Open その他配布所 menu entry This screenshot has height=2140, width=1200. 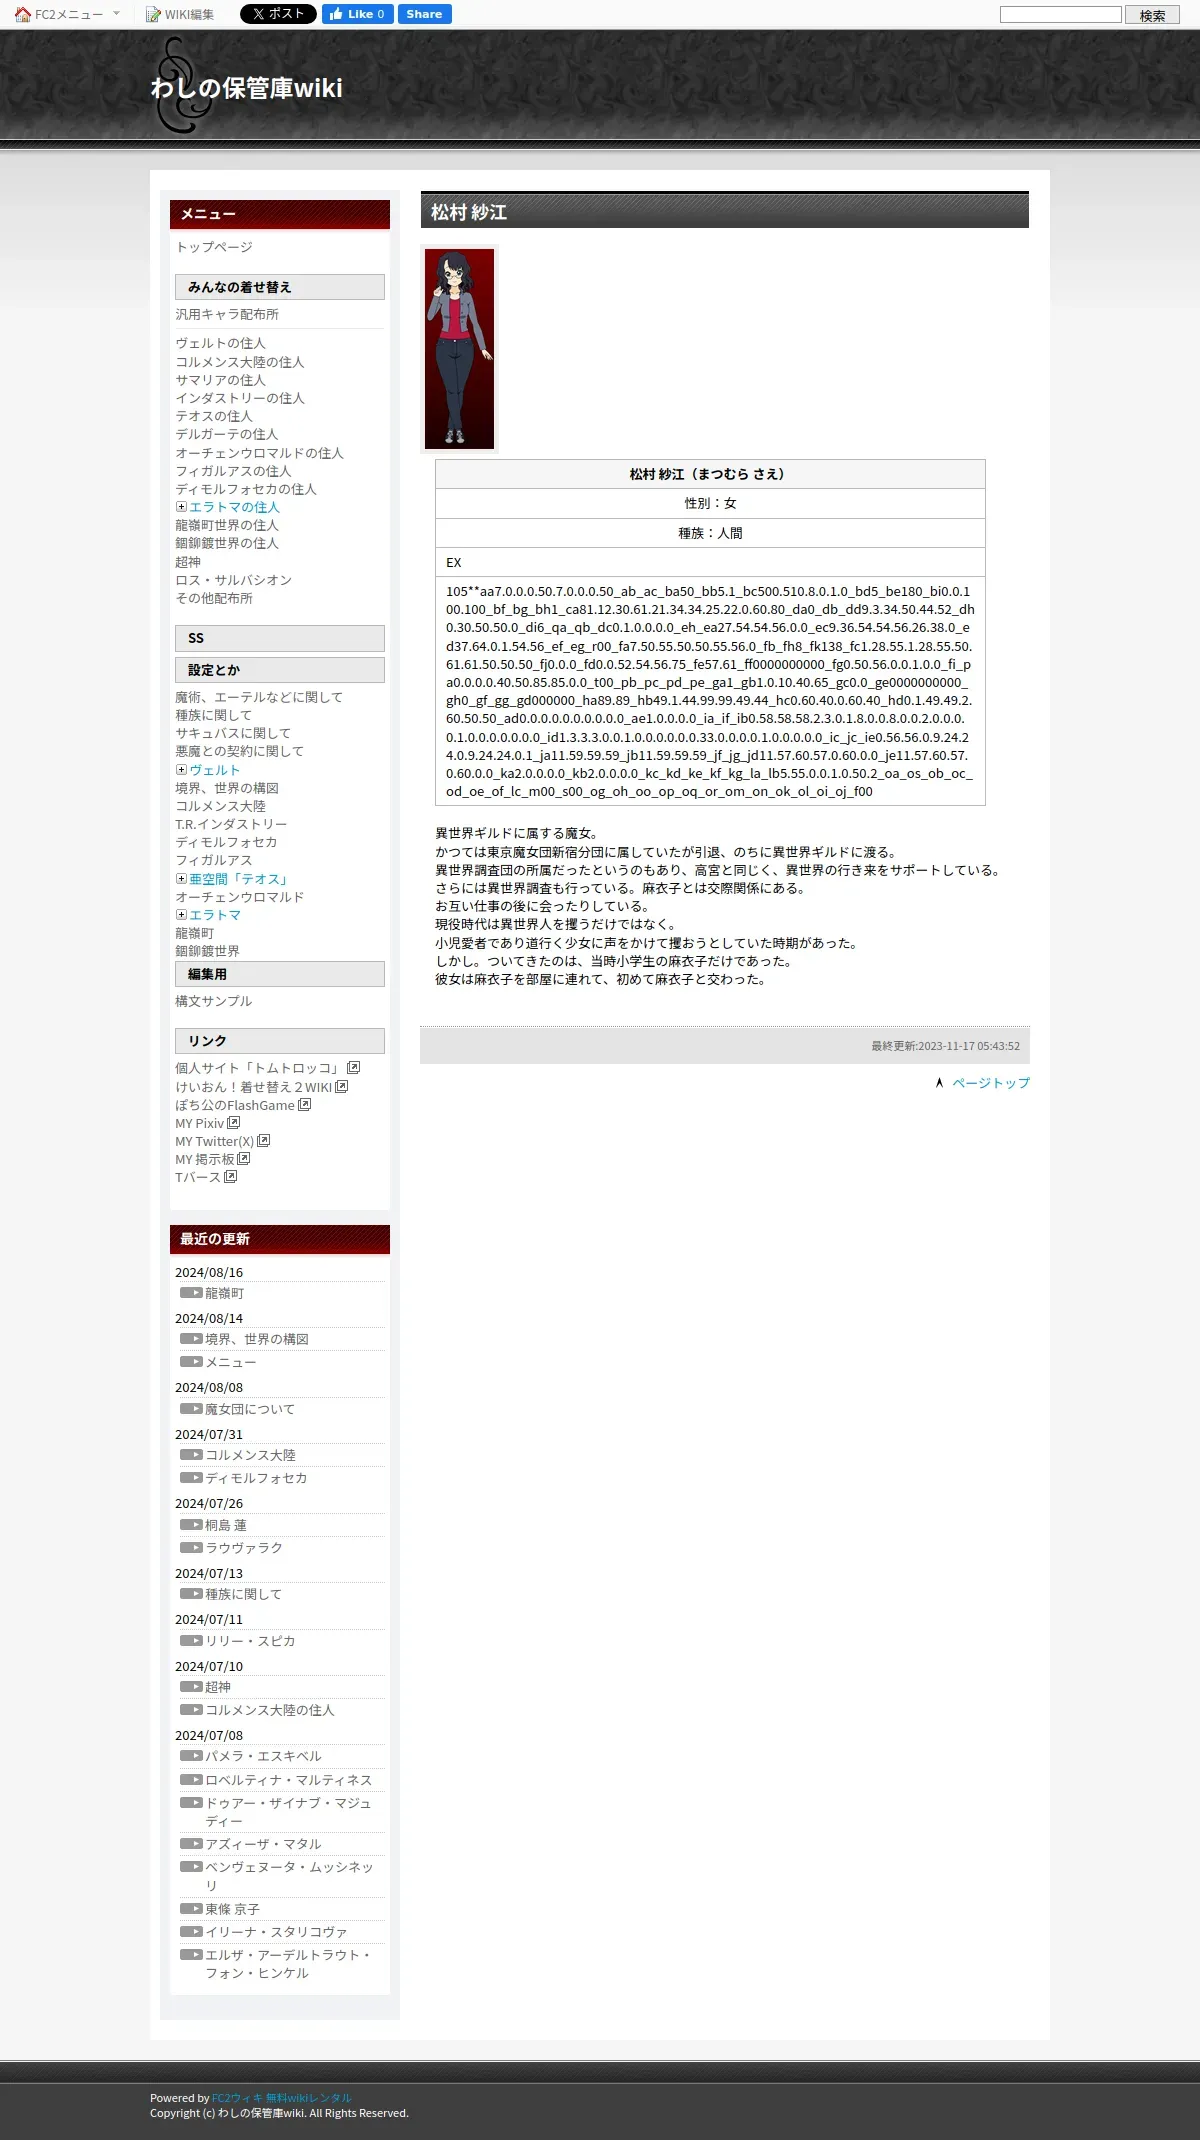pos(214,598)
